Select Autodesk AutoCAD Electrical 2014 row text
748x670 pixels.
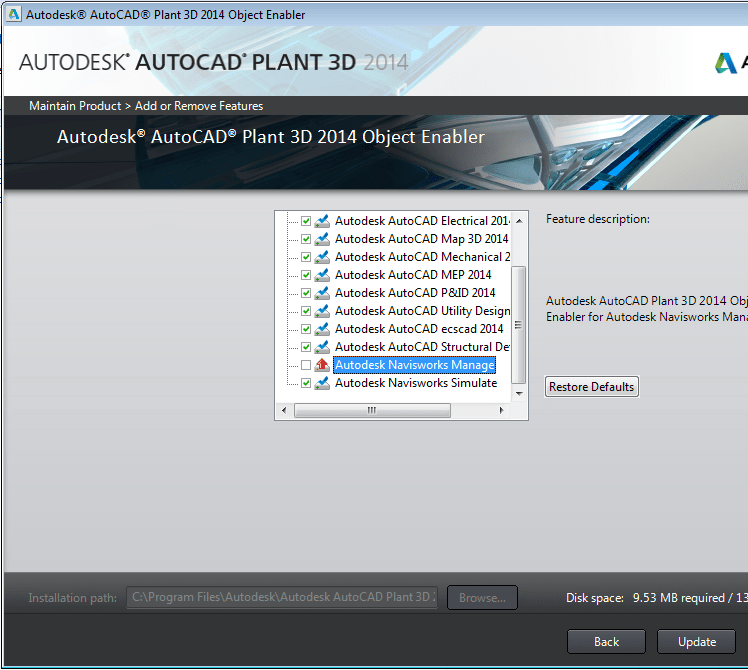(x=422, y=221)
